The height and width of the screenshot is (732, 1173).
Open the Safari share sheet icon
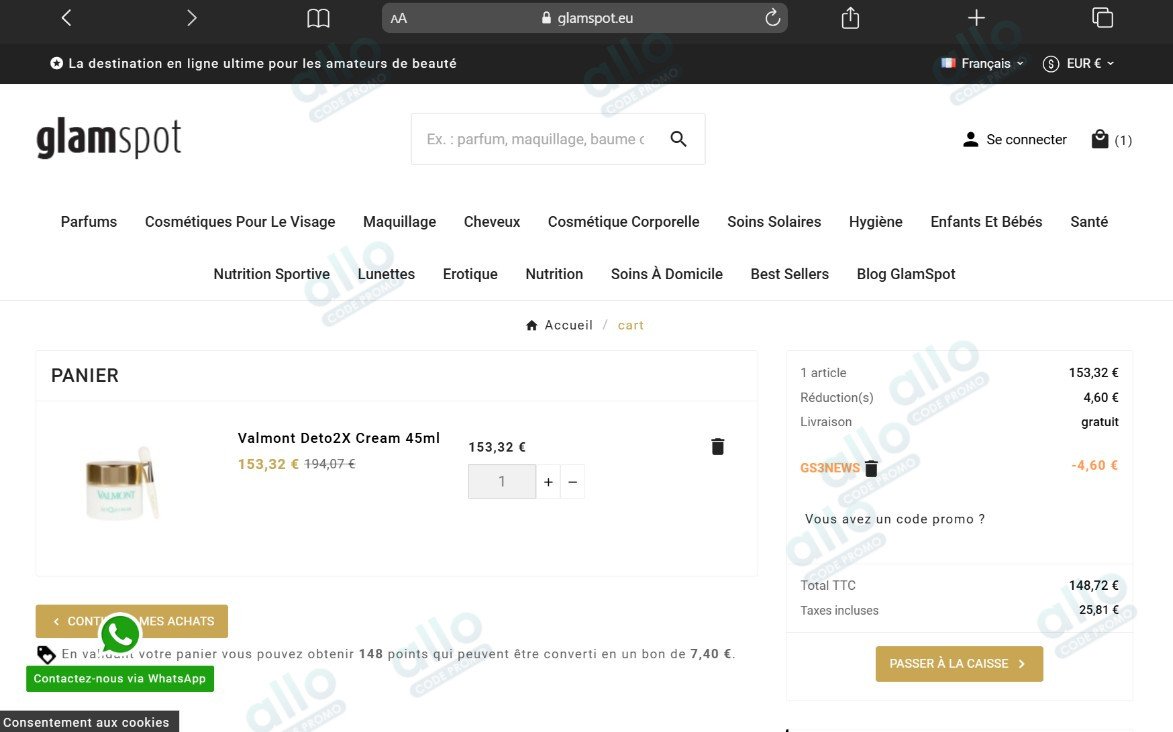coord(851,17)
